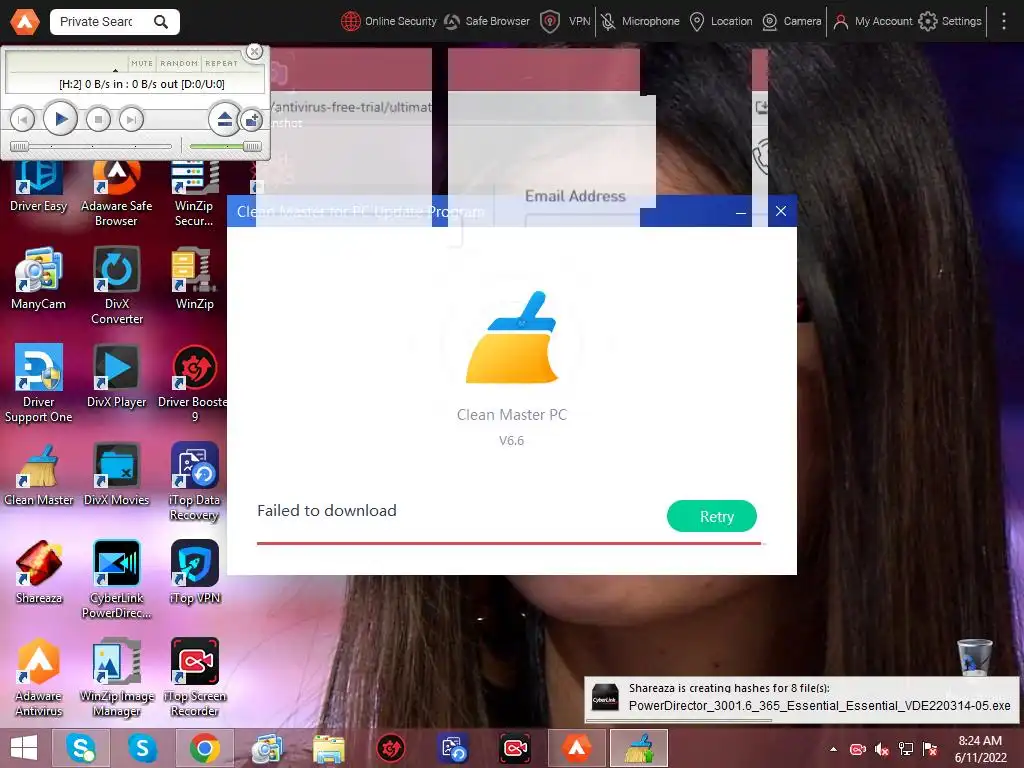This screenshot has width=1024, height=768.
Task: Open Location setting in the top bar
Action: [x=721, y=22]
